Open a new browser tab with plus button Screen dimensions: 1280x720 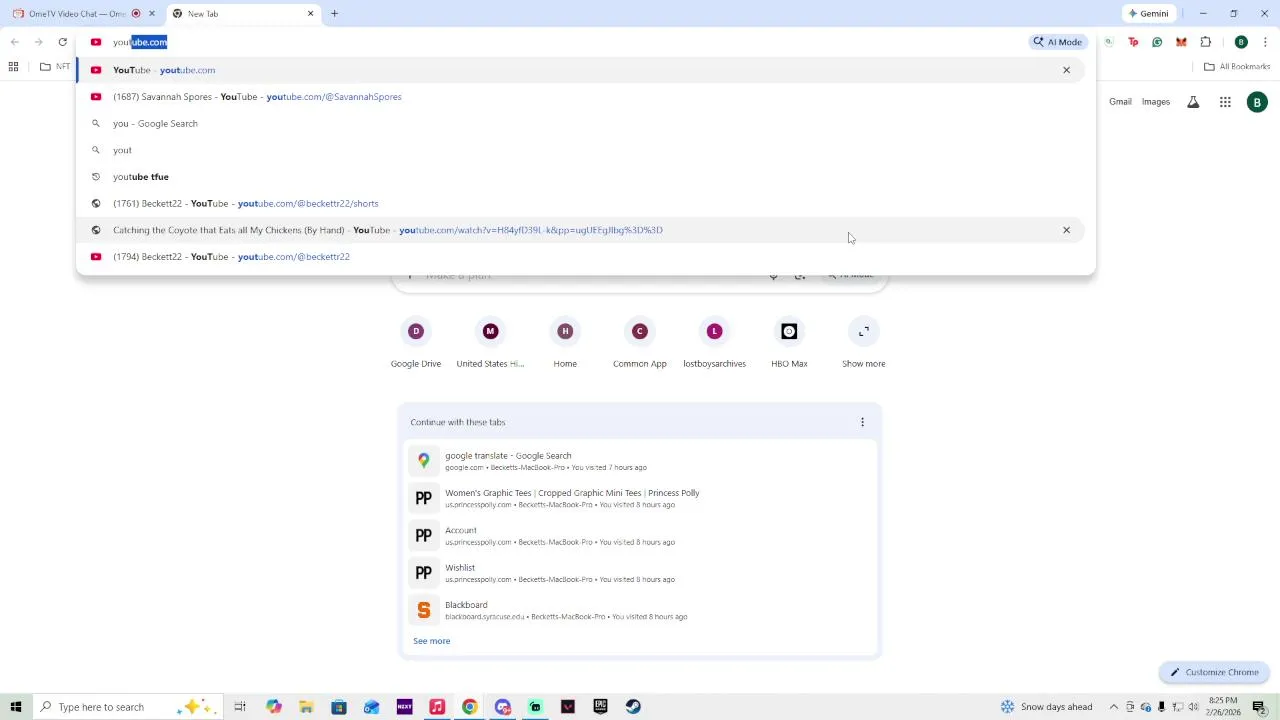click(334, 13)
